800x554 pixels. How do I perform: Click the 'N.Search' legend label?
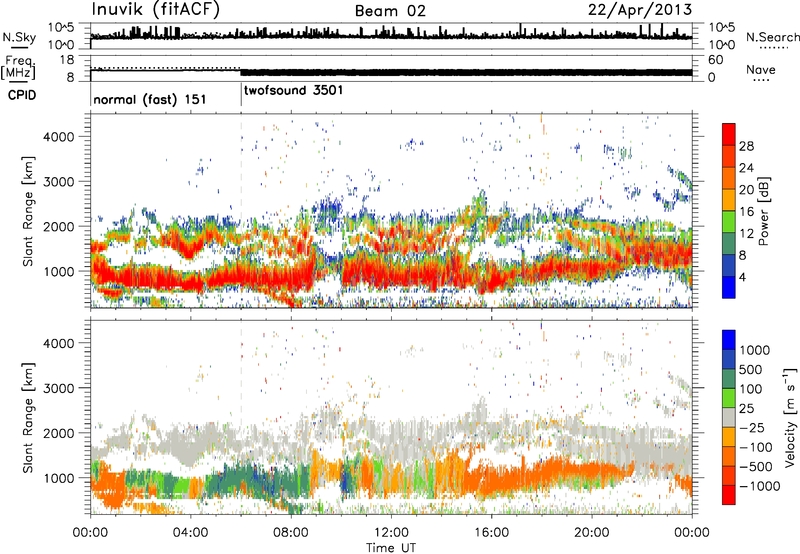coord(772,37)
